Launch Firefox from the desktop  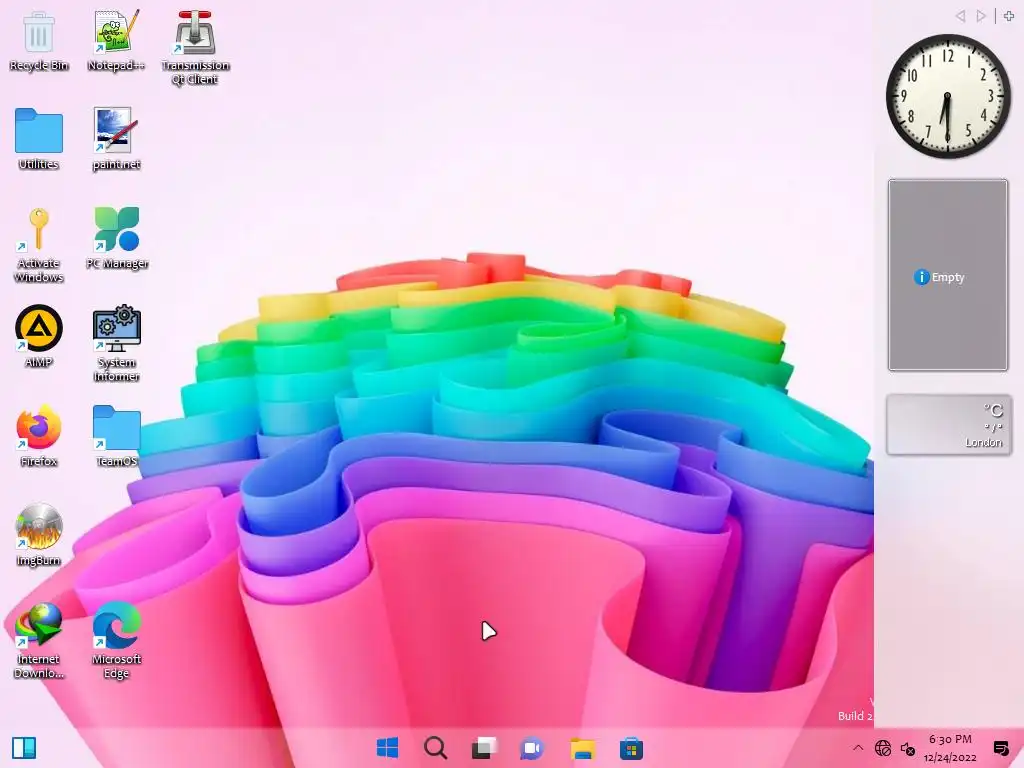click(x=39, y=436)
